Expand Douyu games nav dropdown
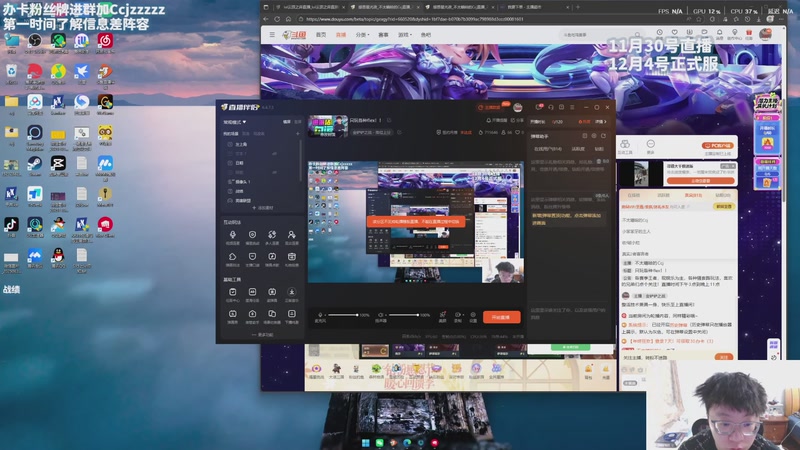The height and width of the screenshot is (450, 800). (x=405, y=35)
